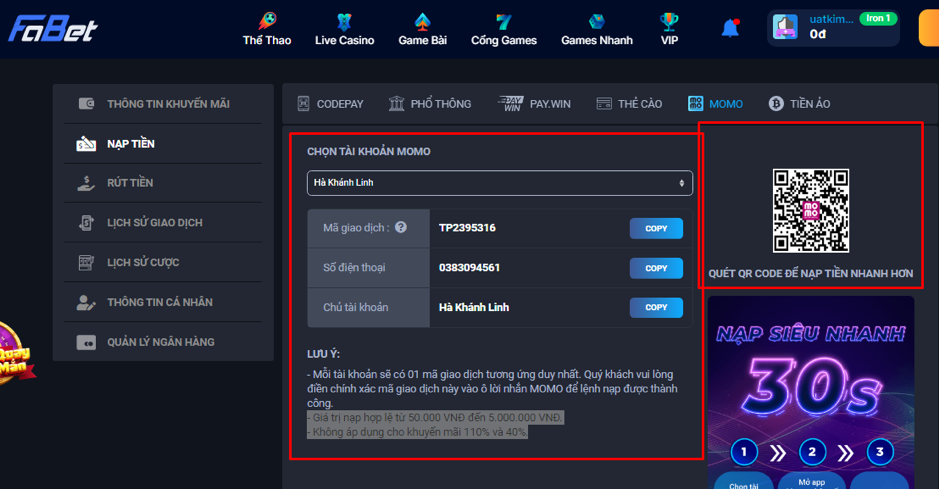Click the MoMo QR code image

pos(810,211)
